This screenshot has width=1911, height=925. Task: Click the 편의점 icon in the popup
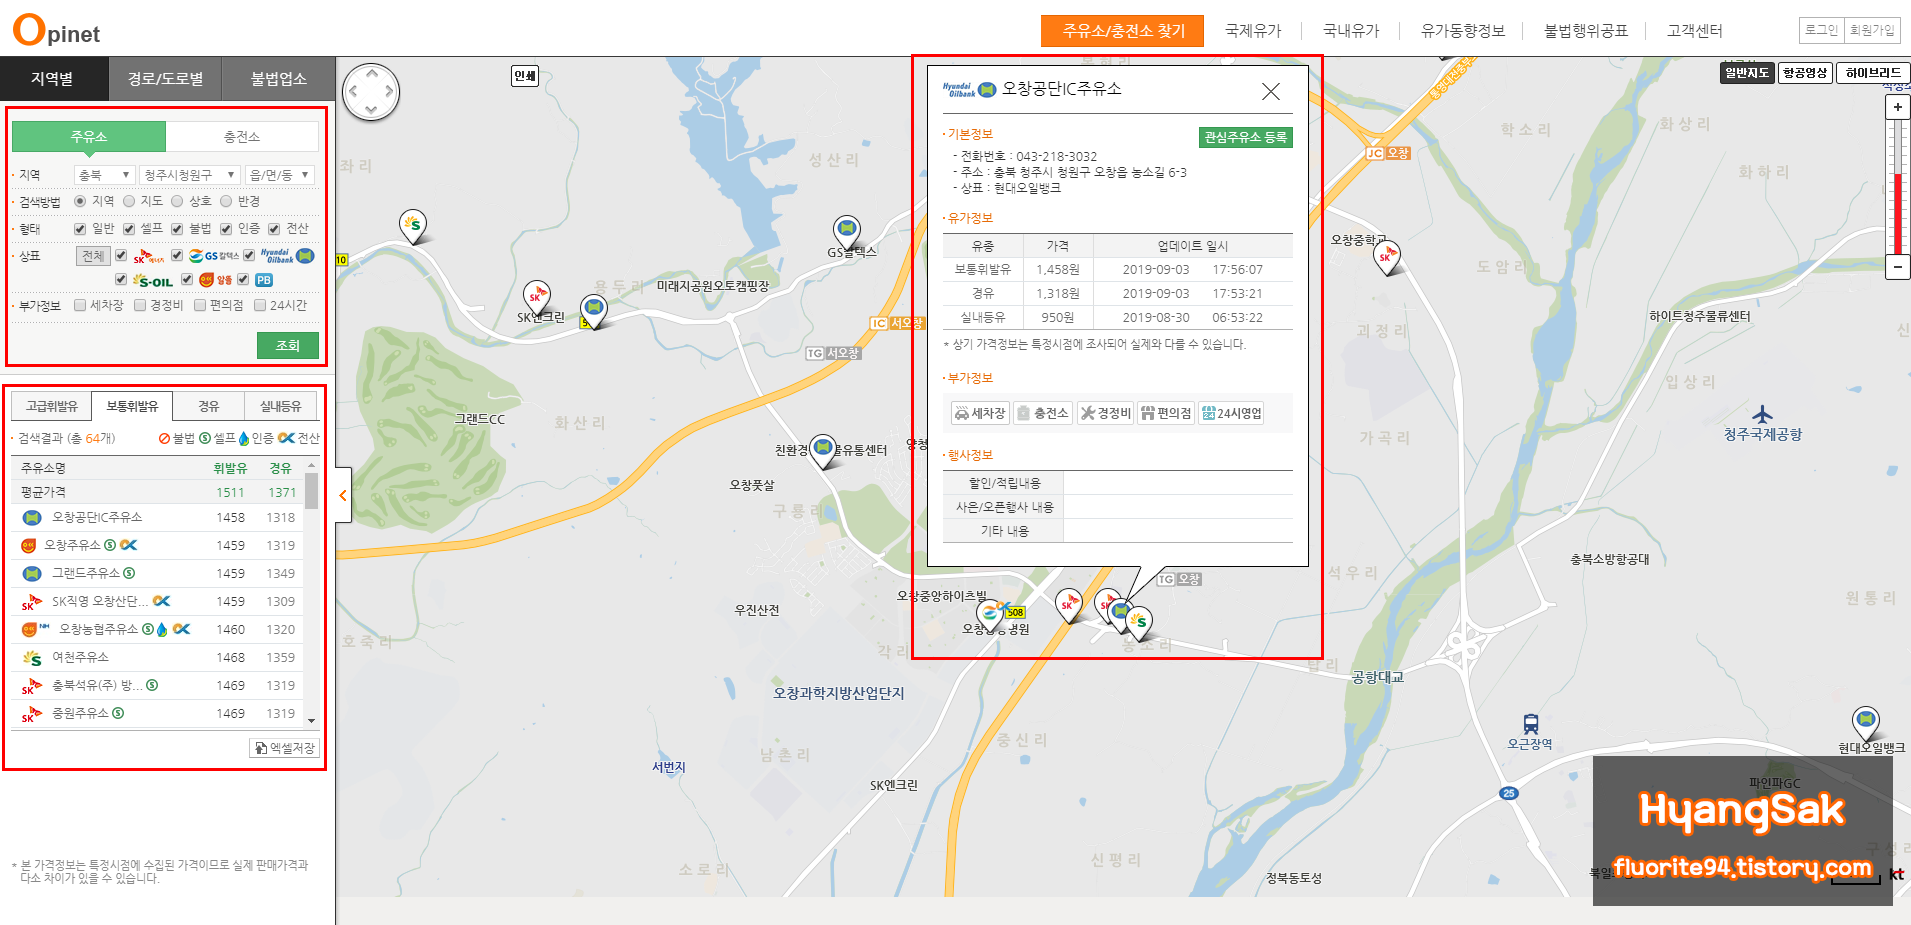coord(1166,413)
